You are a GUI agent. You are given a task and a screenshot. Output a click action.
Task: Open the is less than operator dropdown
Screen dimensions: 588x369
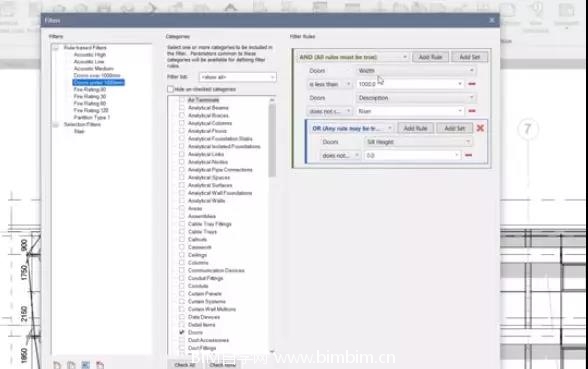329,84
